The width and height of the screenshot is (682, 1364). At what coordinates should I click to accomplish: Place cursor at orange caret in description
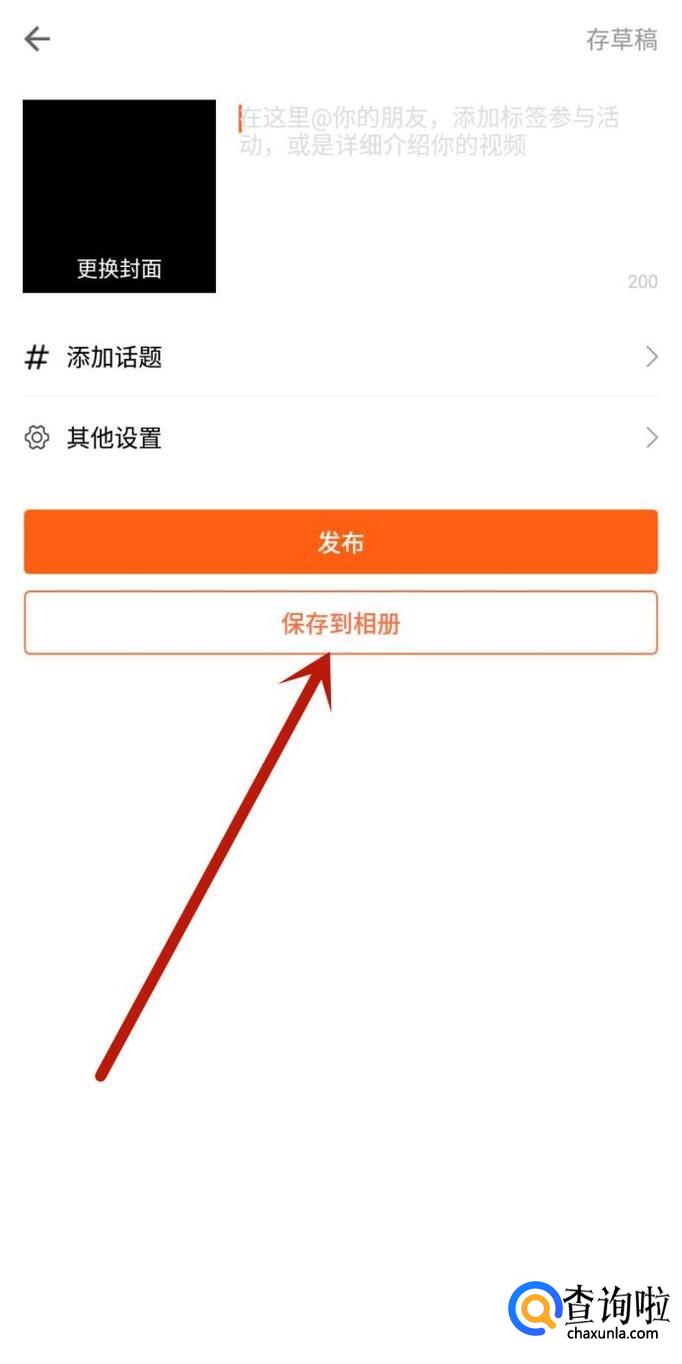tap(240, 119)
